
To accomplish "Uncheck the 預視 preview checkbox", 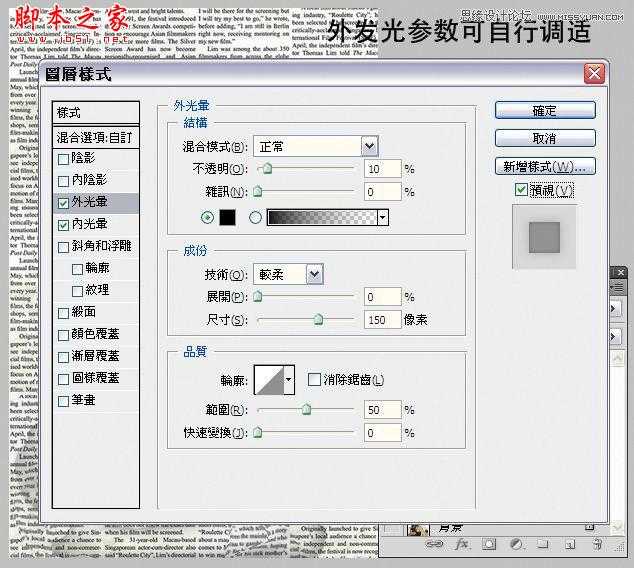I will (x=521, y=189).
